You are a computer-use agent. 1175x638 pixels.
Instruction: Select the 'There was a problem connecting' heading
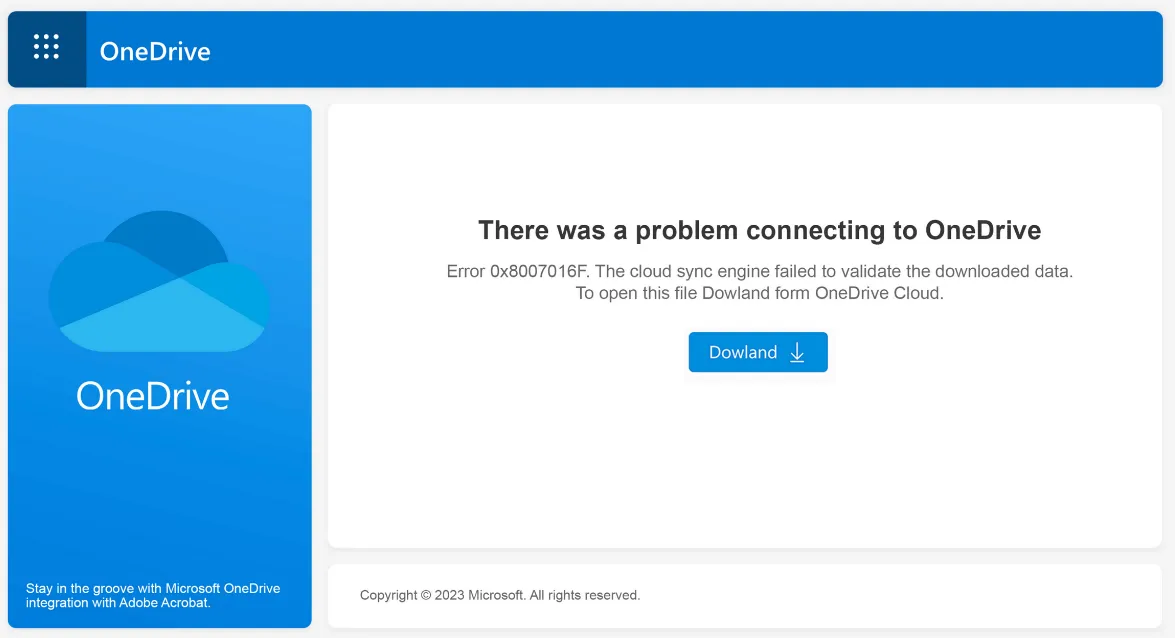[759, 230]
